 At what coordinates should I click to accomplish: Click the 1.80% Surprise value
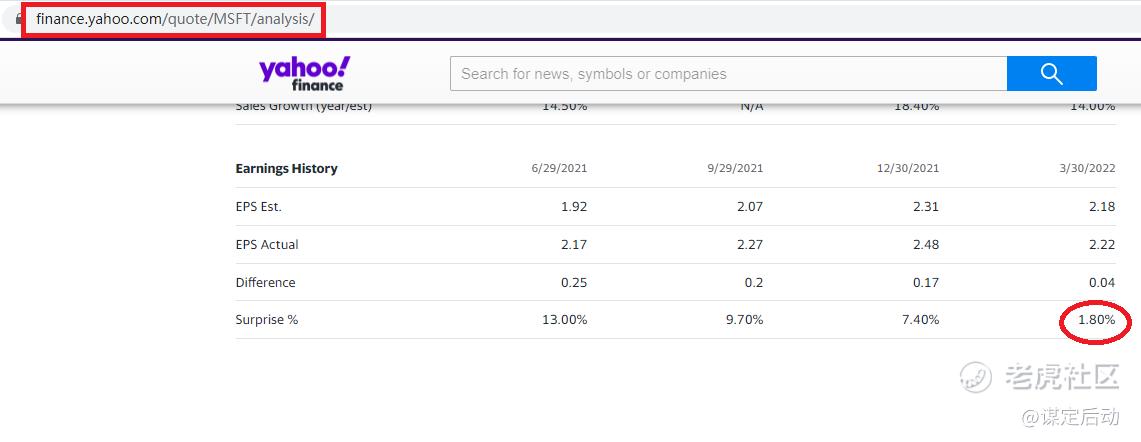pyautogui.click(x=1096, y=320)
